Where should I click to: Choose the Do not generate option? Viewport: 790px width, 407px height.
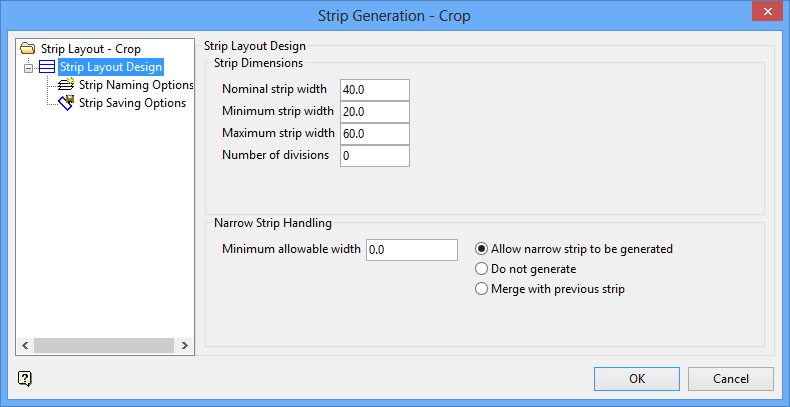(482, 269)
